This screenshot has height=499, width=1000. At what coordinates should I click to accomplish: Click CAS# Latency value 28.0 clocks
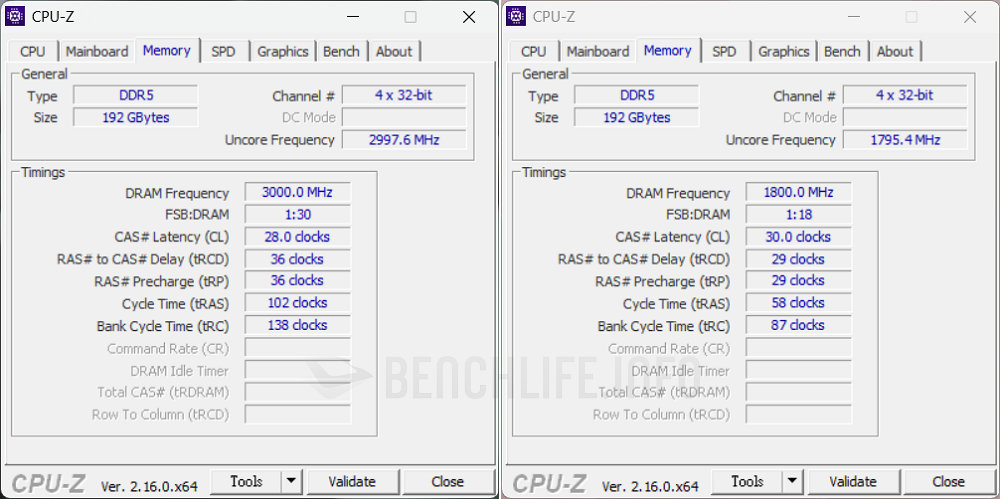297,237
